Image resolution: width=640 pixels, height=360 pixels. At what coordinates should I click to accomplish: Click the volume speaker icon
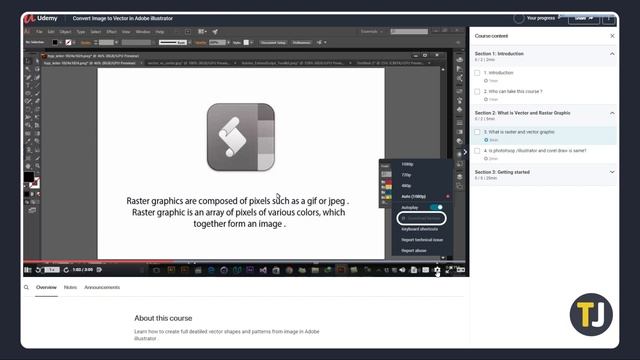(x=402, y=270)
